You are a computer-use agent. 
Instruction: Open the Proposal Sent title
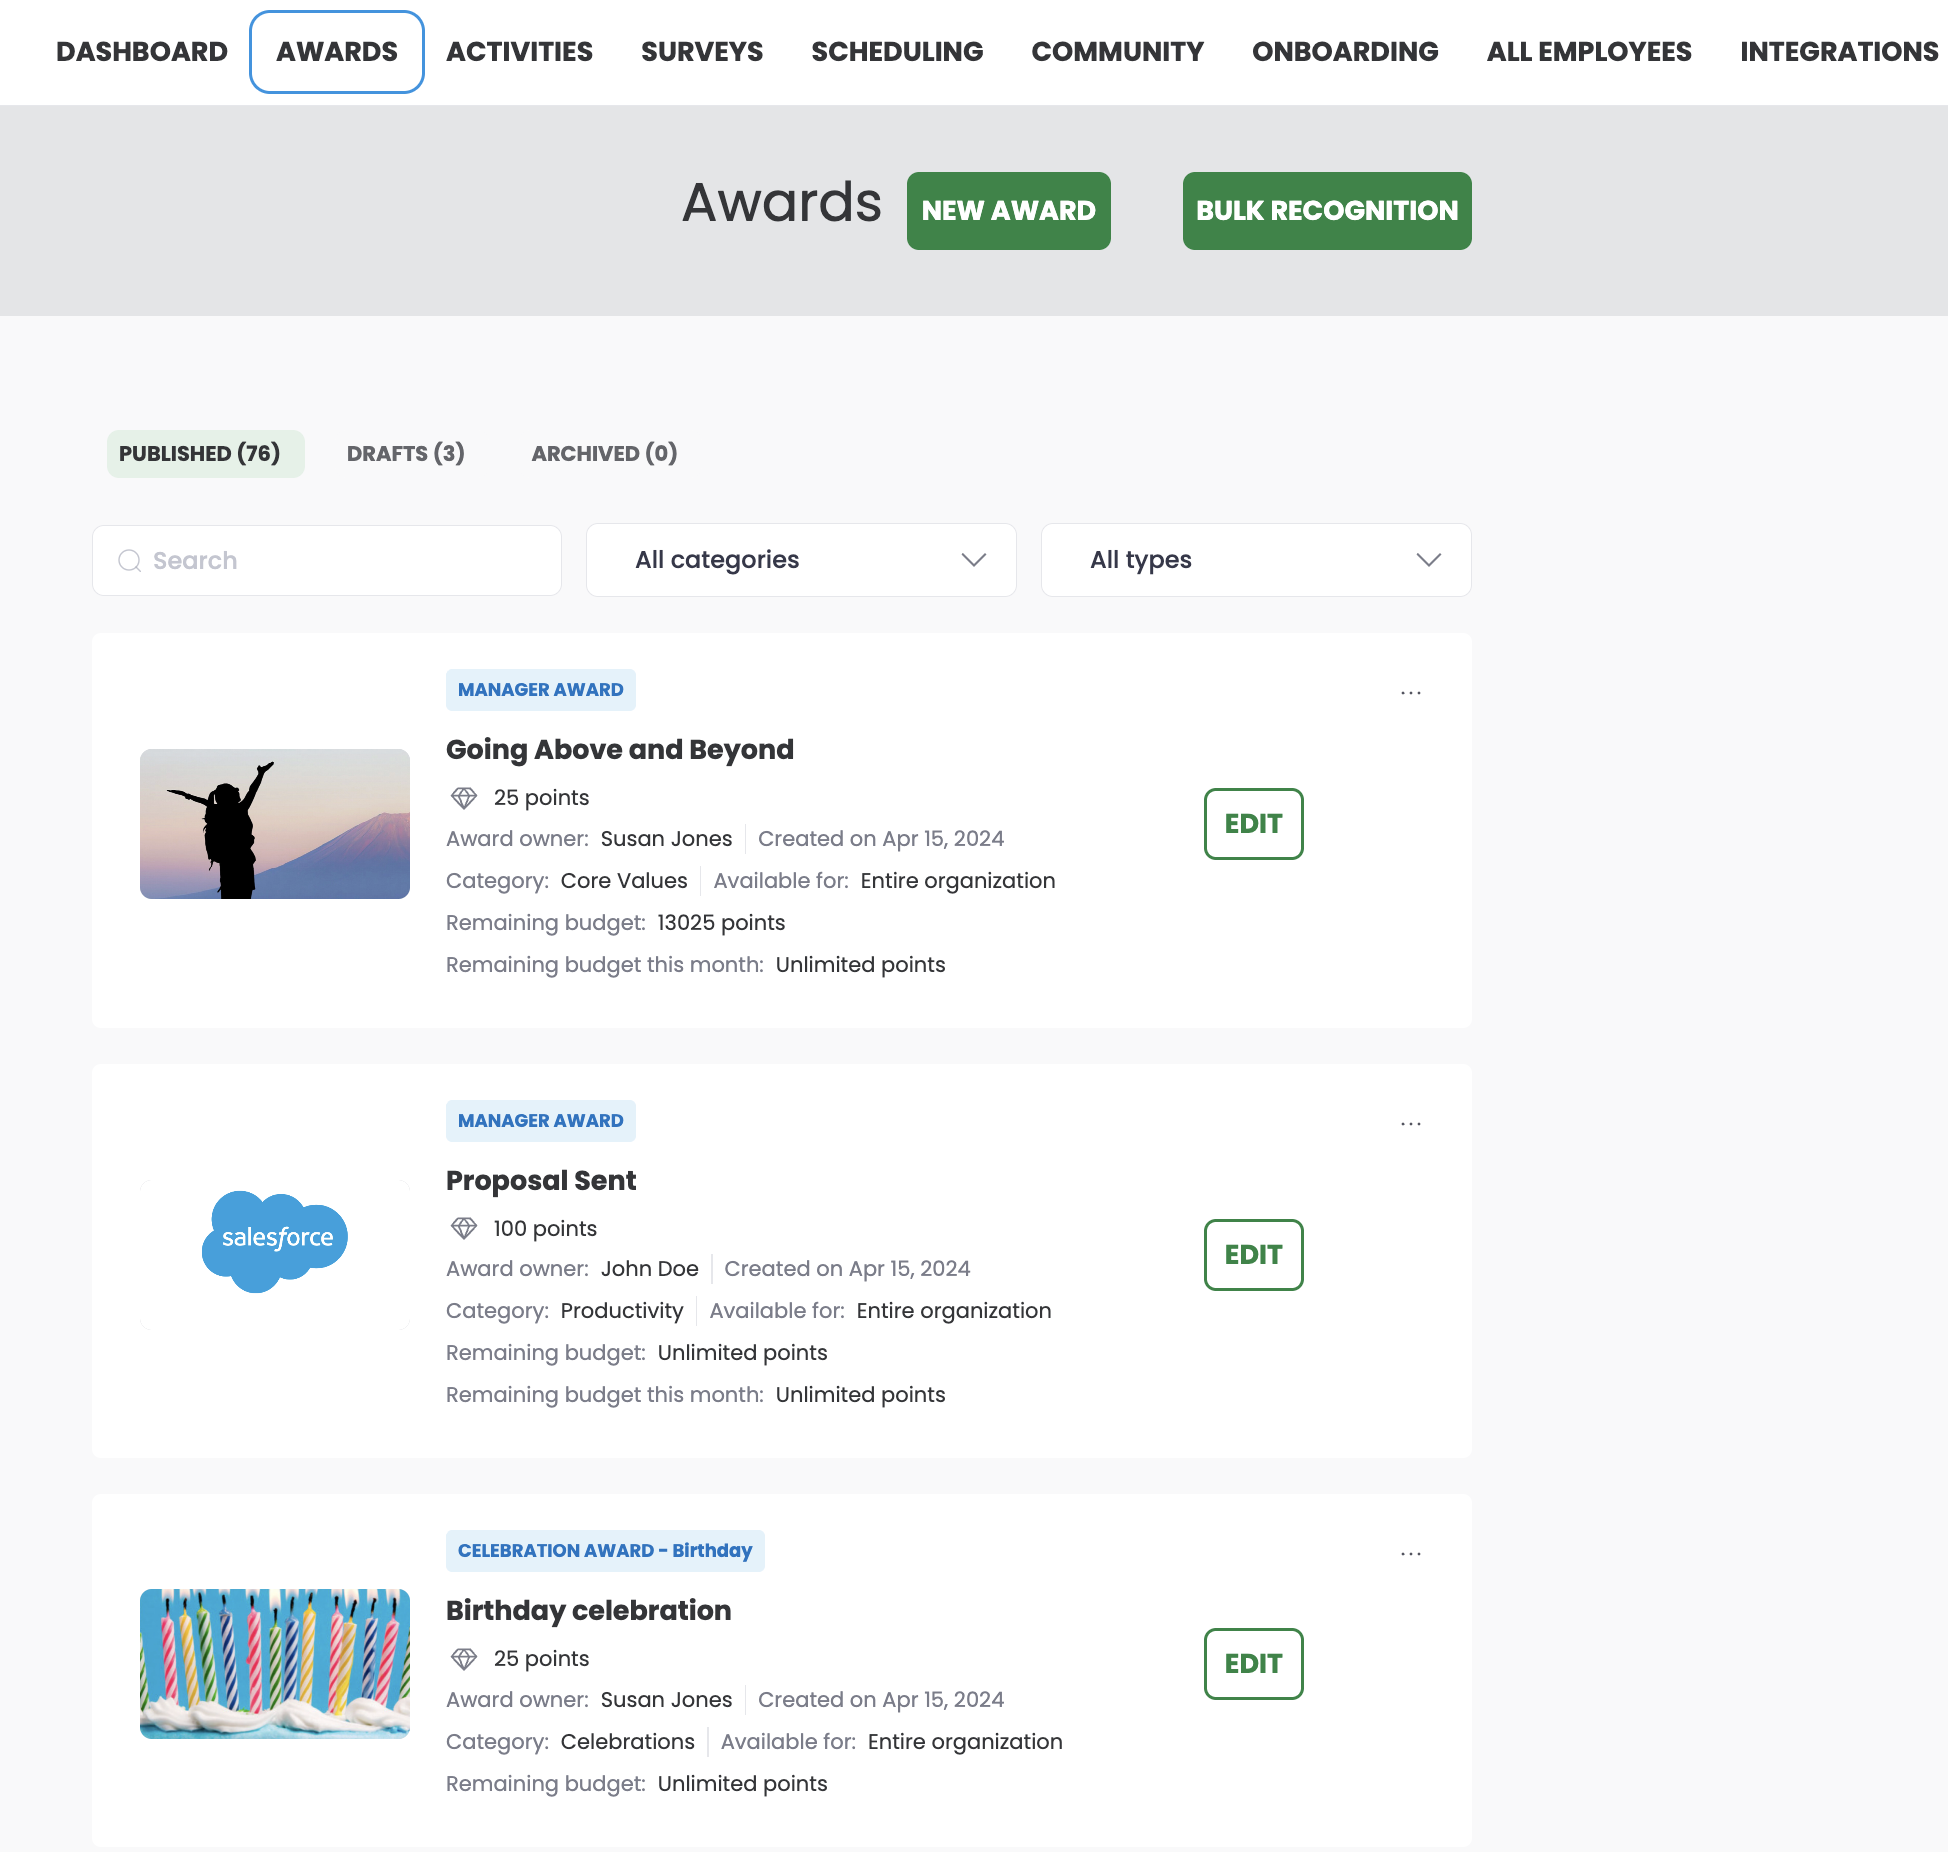pos(541,1181)
